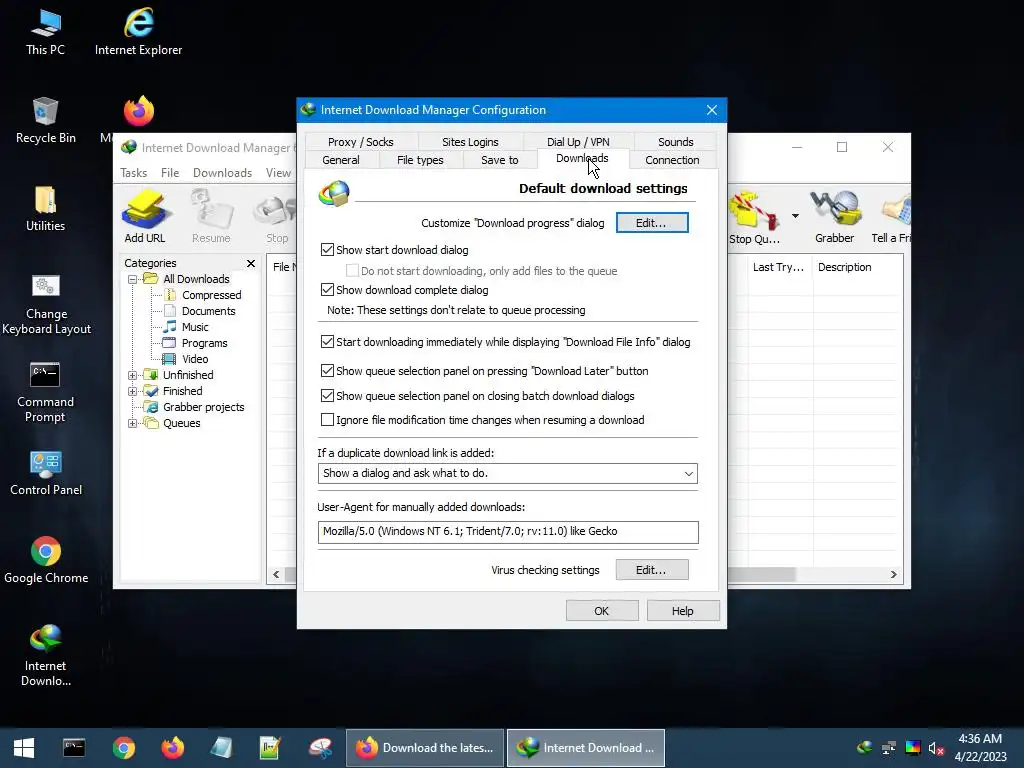This screenshot has width=1024, height=768.
Task: Expand the Unfinished category node
Action: click(x=133, y=375)
